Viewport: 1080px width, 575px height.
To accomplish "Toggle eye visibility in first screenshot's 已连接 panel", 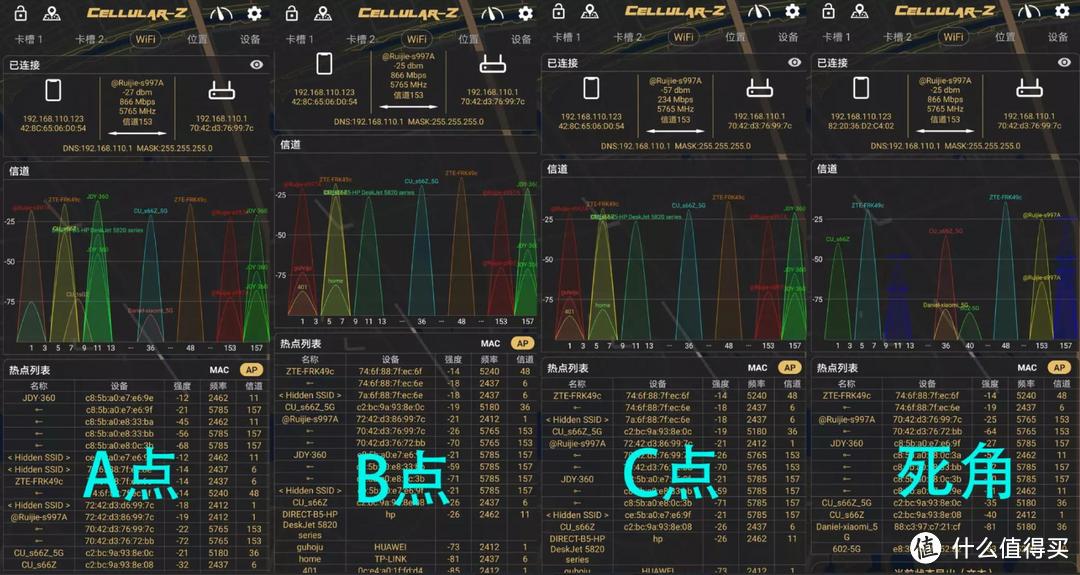I will tap(256, 65).
